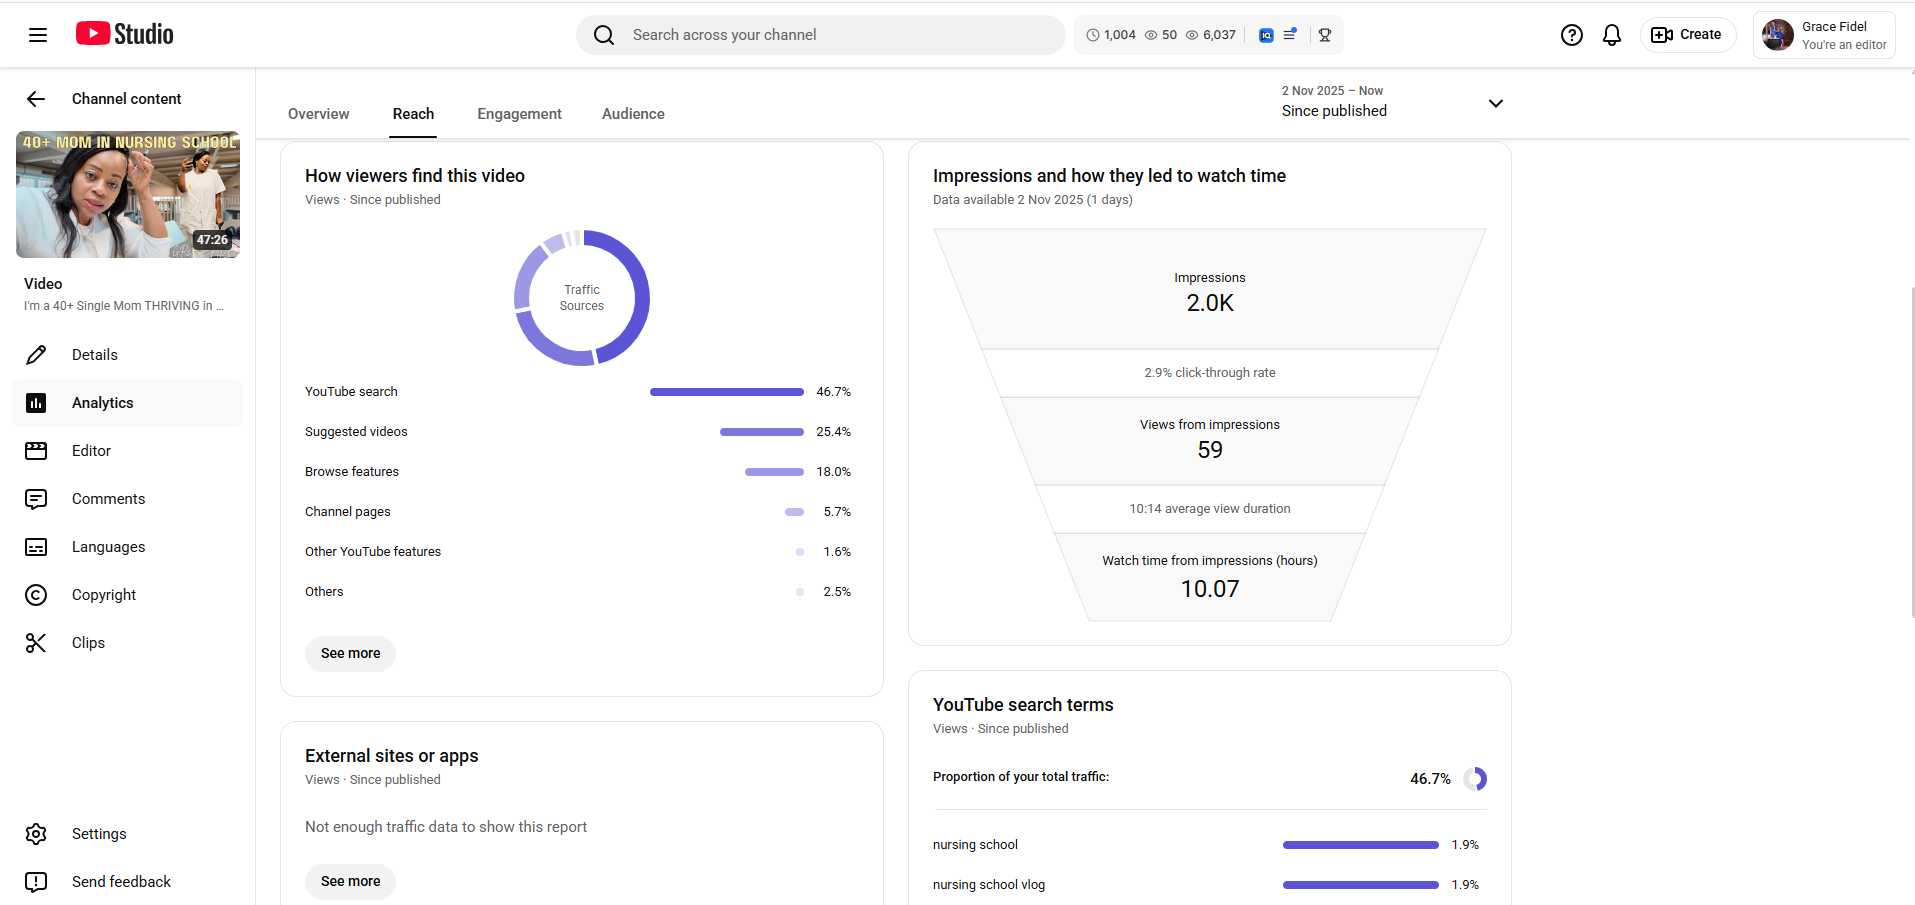This screenshot has width=1915, height=905.
Task: Open the notifications bell
Action: pyautogui.click(x=1611, y=35)
